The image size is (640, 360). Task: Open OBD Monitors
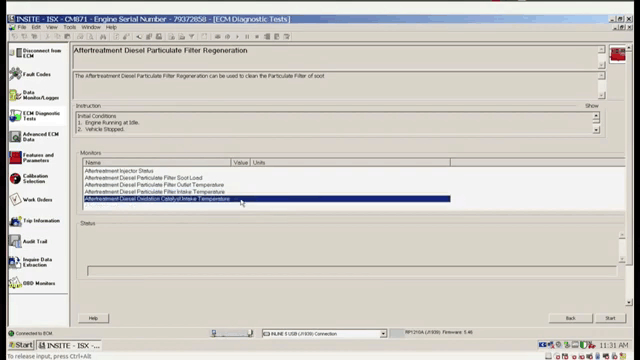32,283
